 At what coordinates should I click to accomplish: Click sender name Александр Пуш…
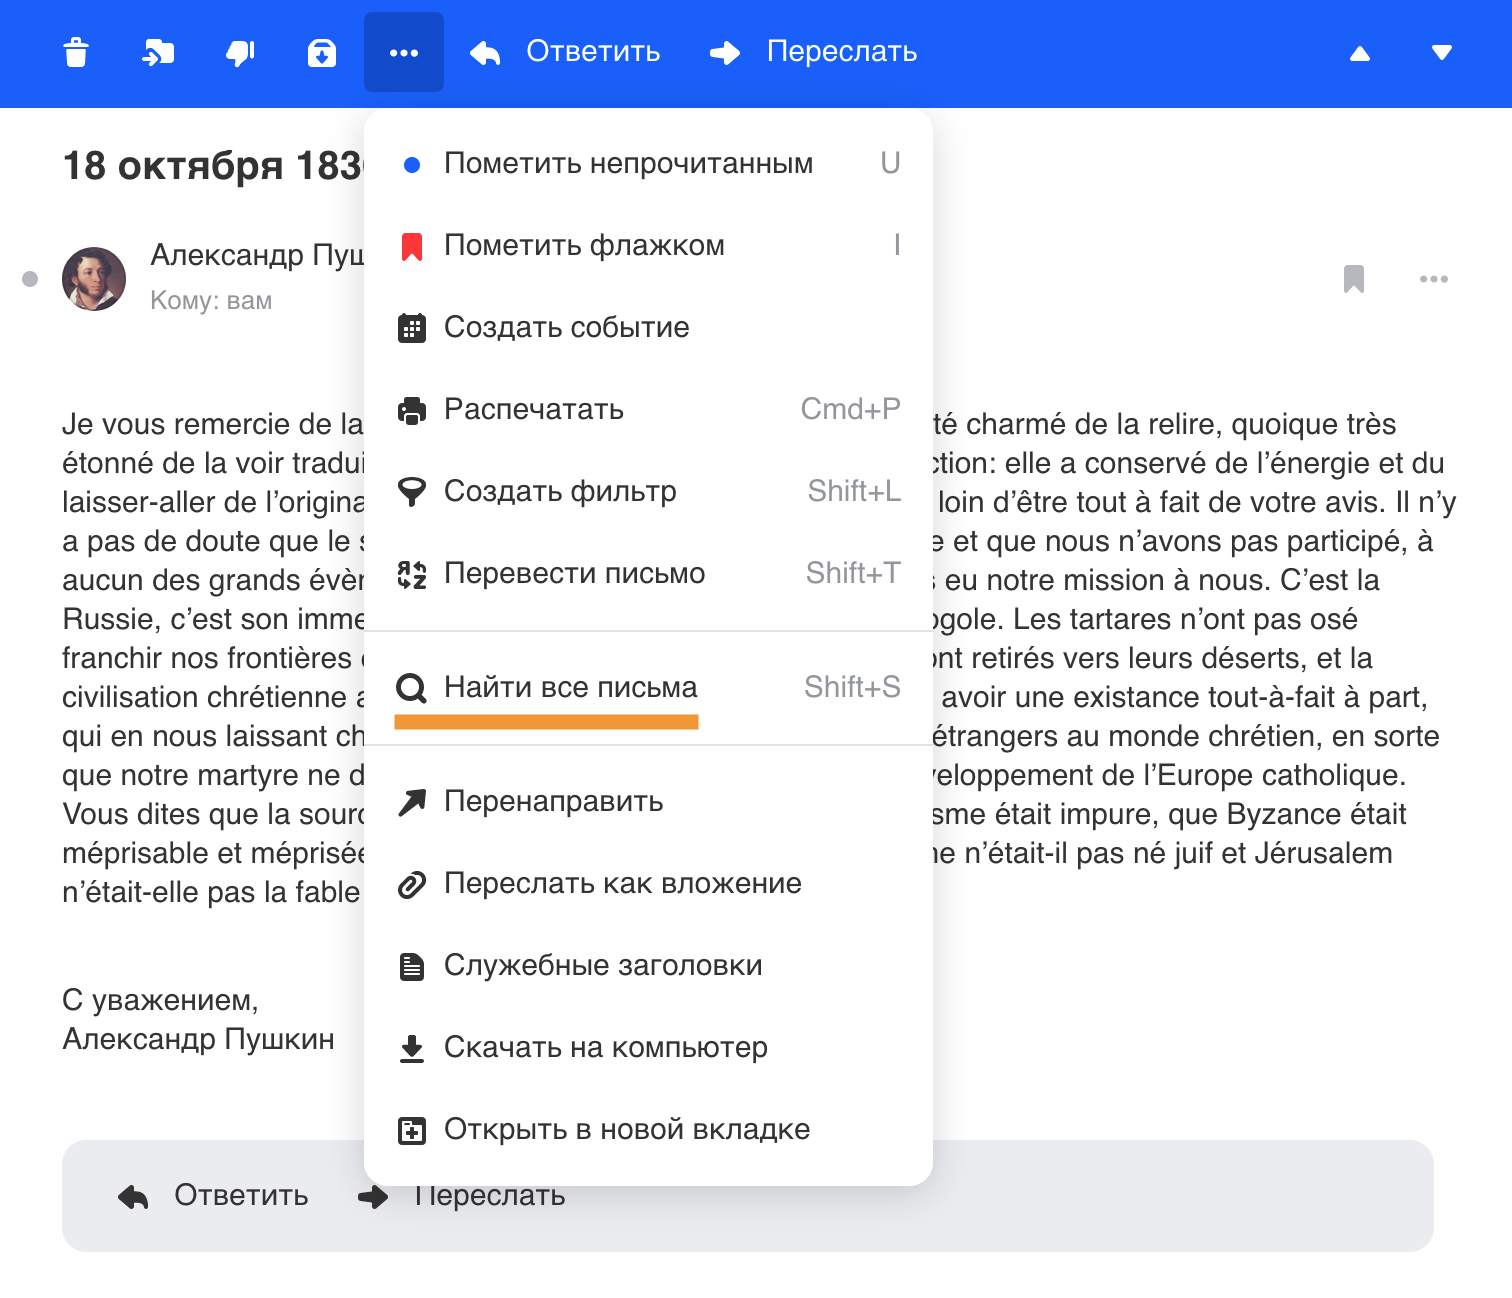click(x=257, y=255)
